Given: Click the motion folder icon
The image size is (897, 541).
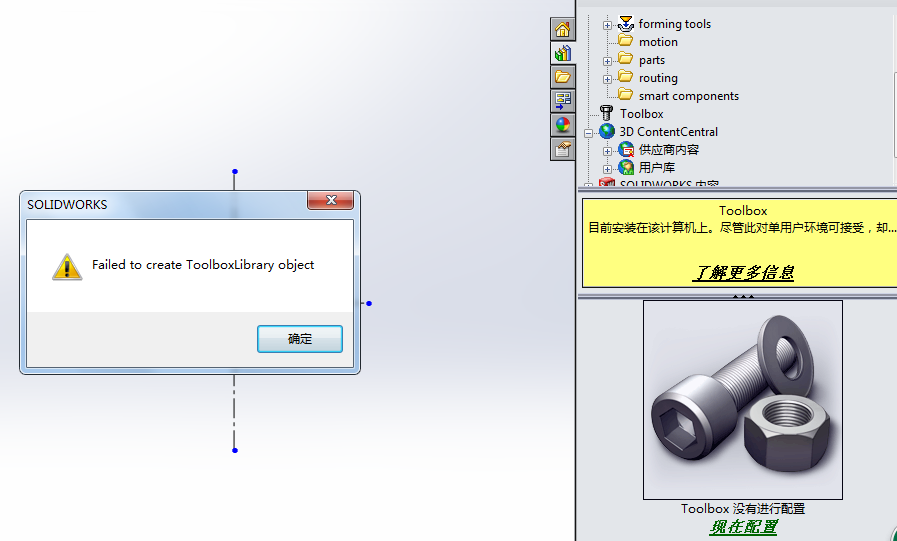Looking at the screenshot, I should [x=626, y=41].
